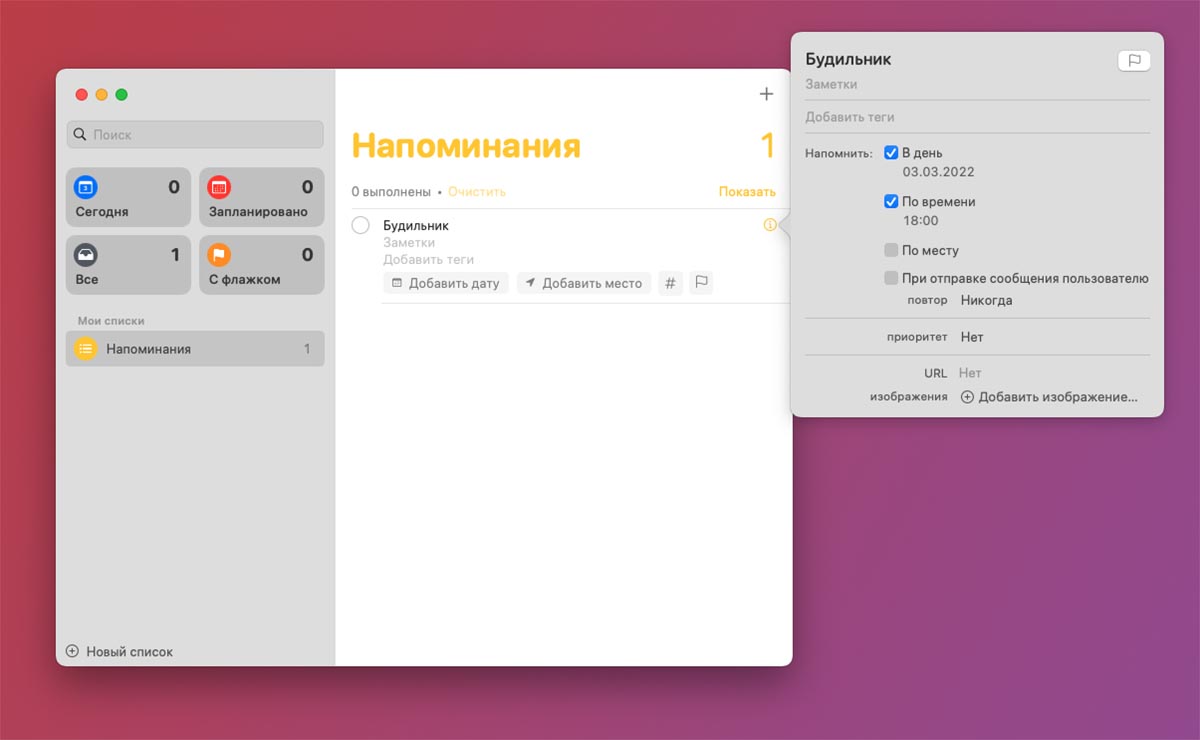Open the повтор Никогда dropdown
The height and width of the screenshot is (740, 1200).
coord(986,300)
